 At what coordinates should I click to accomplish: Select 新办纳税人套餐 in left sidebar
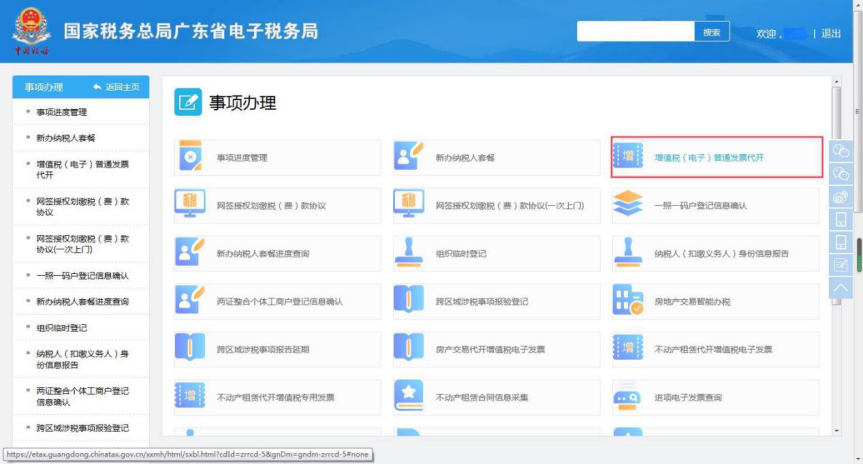point(66,138)
